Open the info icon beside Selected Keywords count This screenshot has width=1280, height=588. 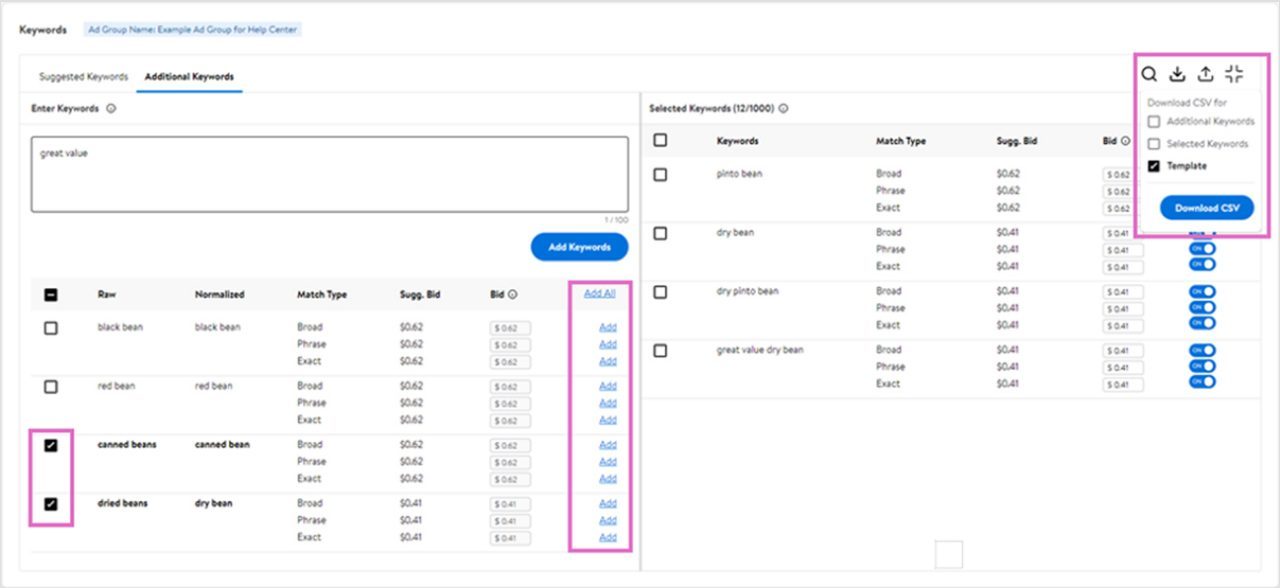tap(782, 108)
